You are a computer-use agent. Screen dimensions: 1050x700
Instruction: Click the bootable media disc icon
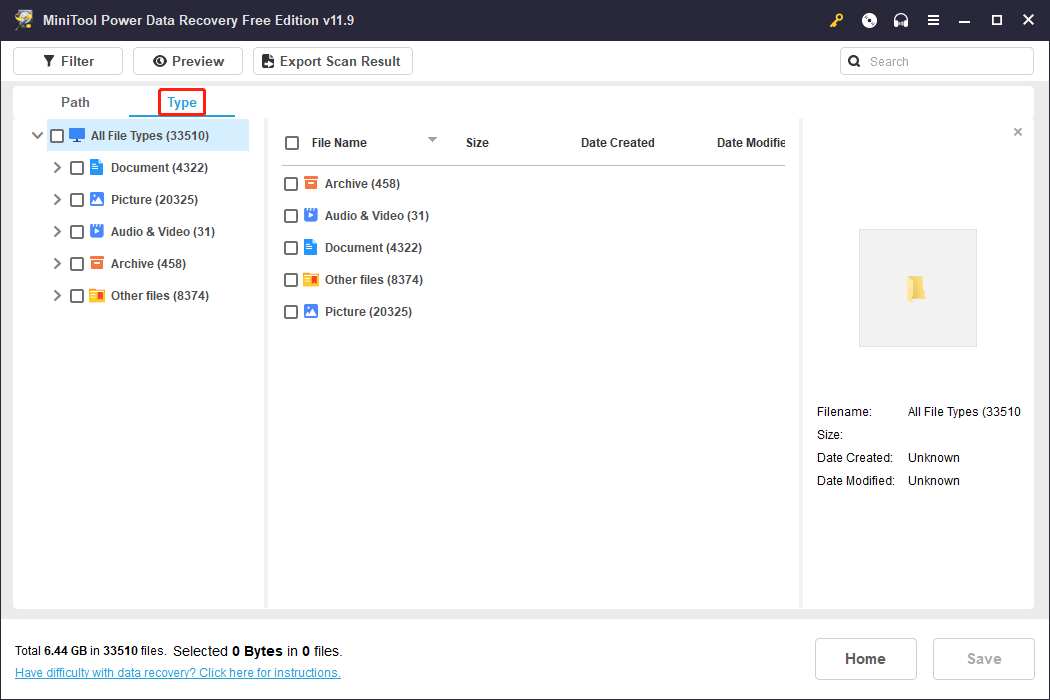click(869, 20)
